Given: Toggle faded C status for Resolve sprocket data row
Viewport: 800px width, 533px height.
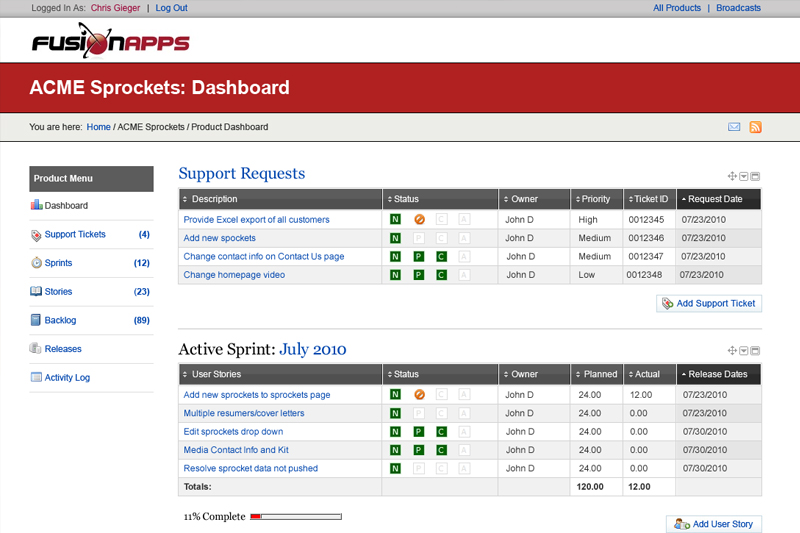Looking at the screenshot, I should point(441,469).
